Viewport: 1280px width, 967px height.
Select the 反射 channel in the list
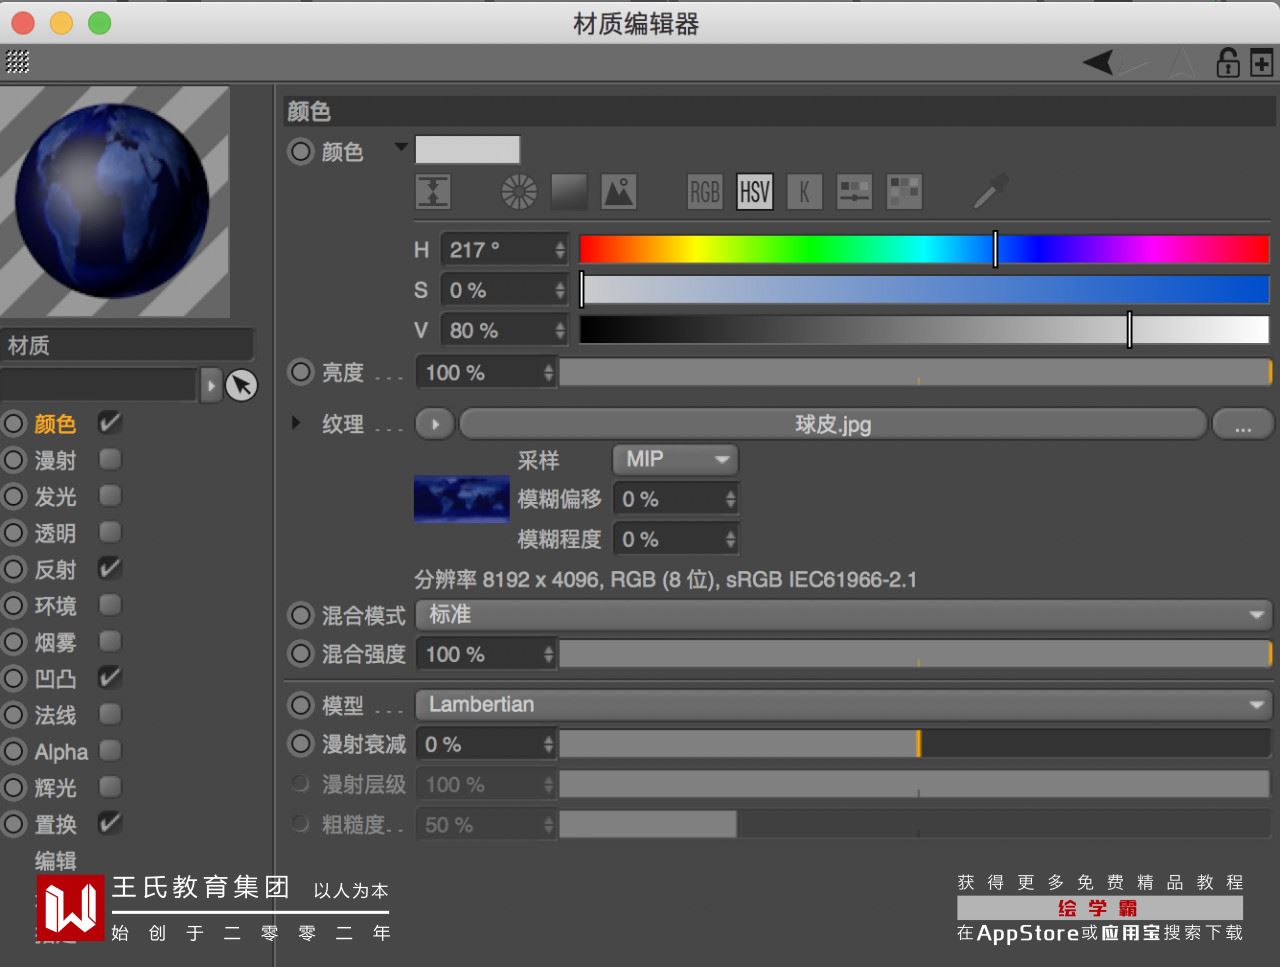[x=55, y=570]
